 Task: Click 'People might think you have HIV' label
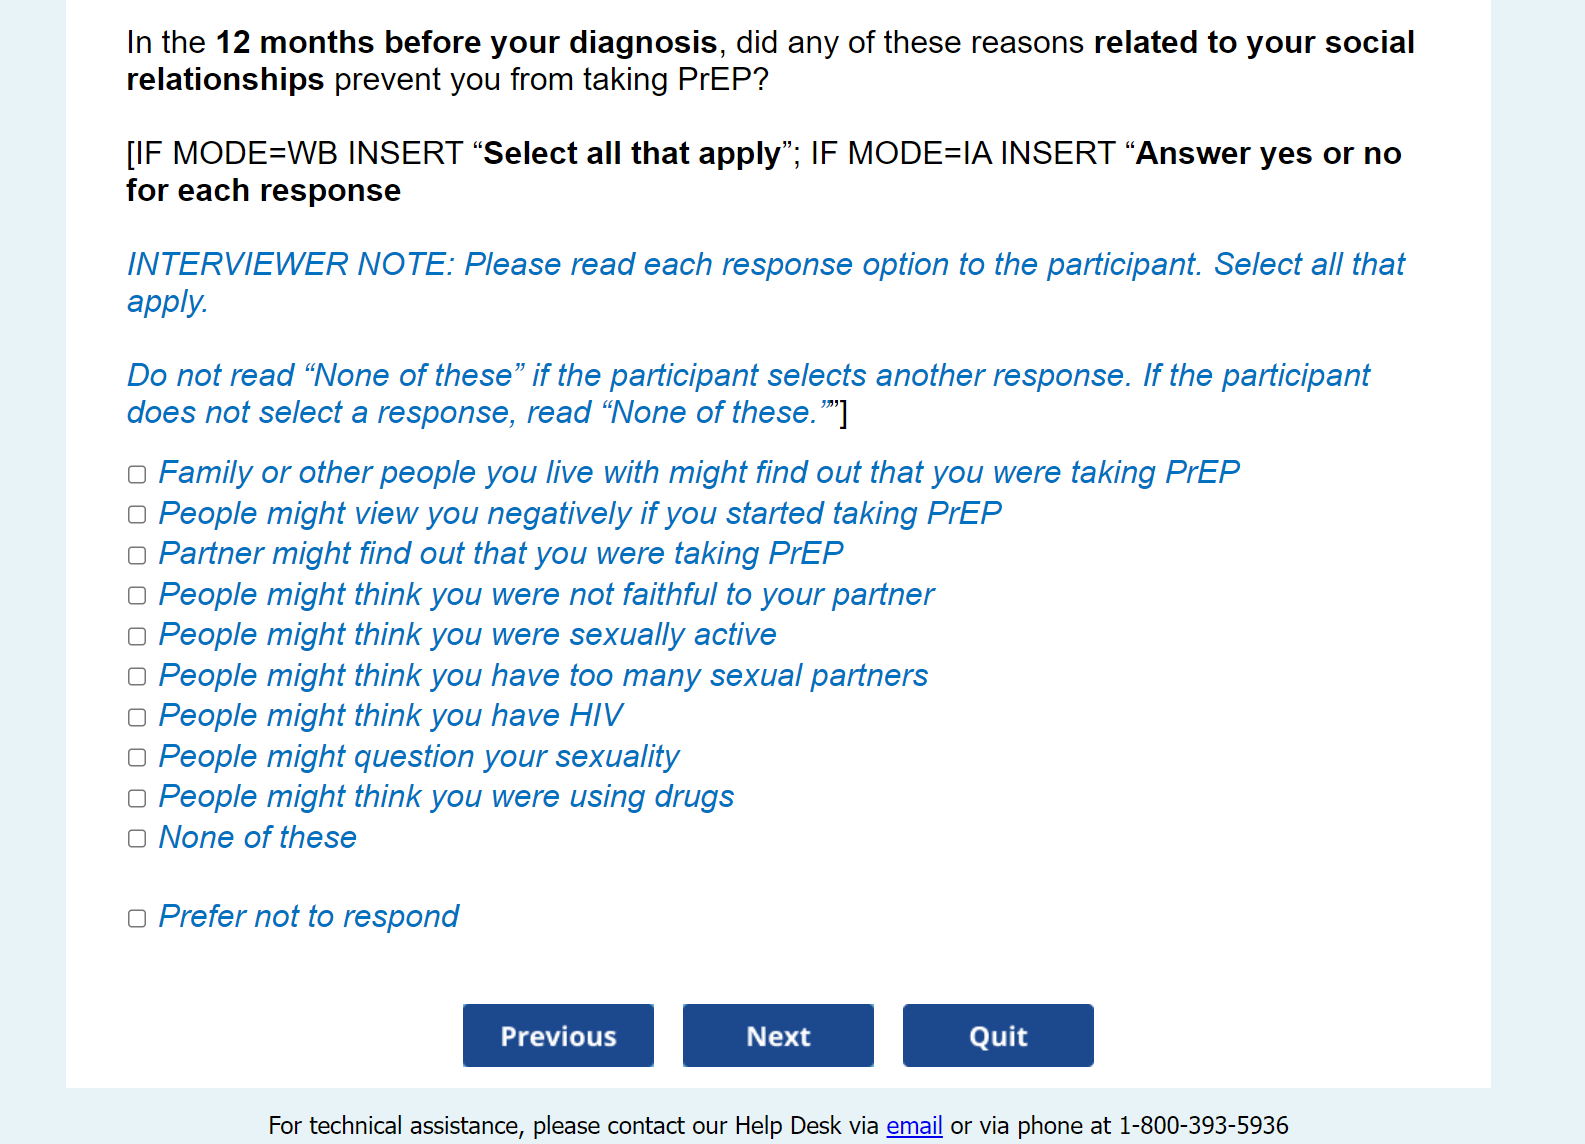coord(391,715)
